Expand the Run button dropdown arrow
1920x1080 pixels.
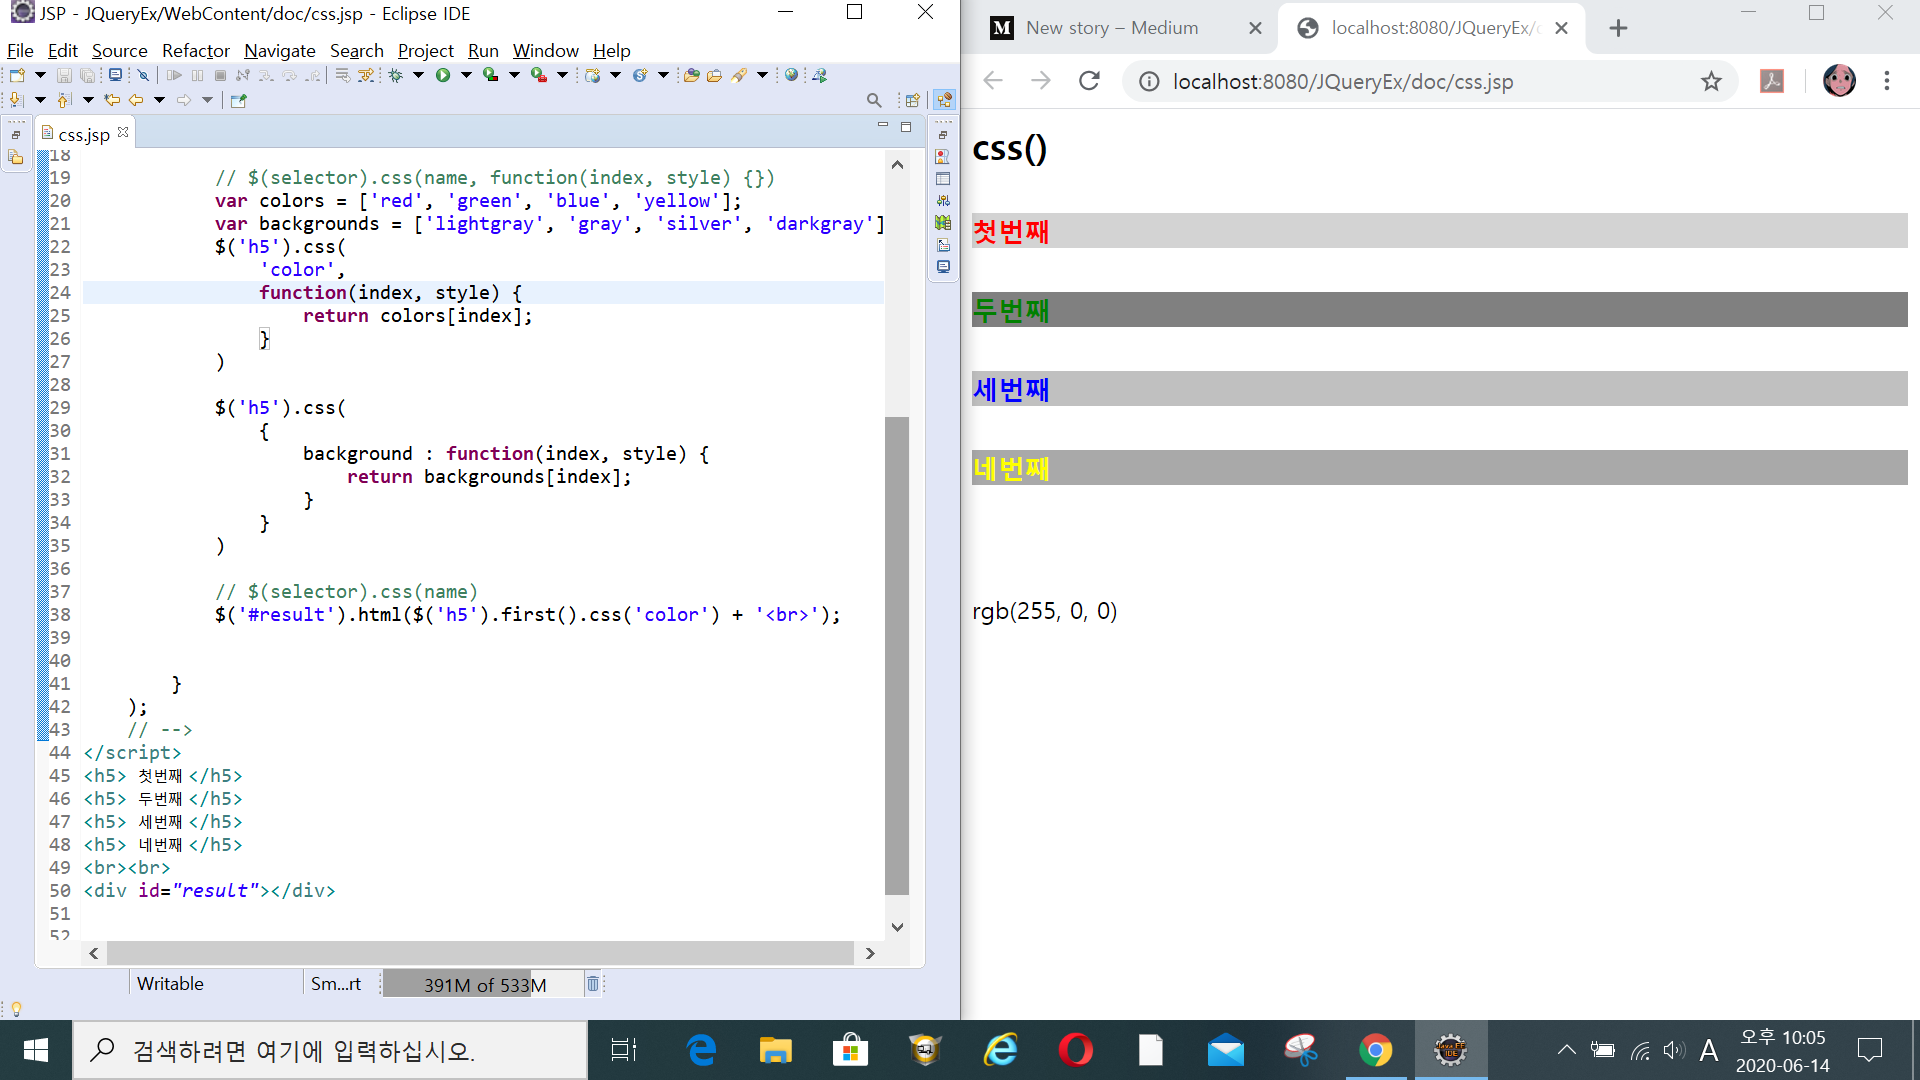tap(466, 75)
